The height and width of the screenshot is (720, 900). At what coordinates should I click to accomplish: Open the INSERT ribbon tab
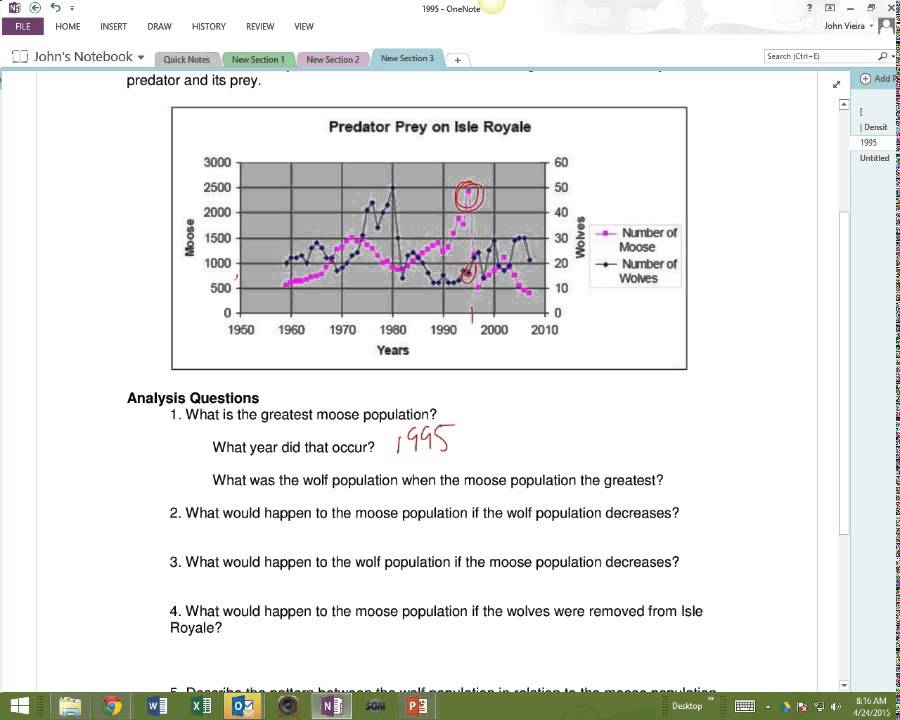(x=113, y=26)
